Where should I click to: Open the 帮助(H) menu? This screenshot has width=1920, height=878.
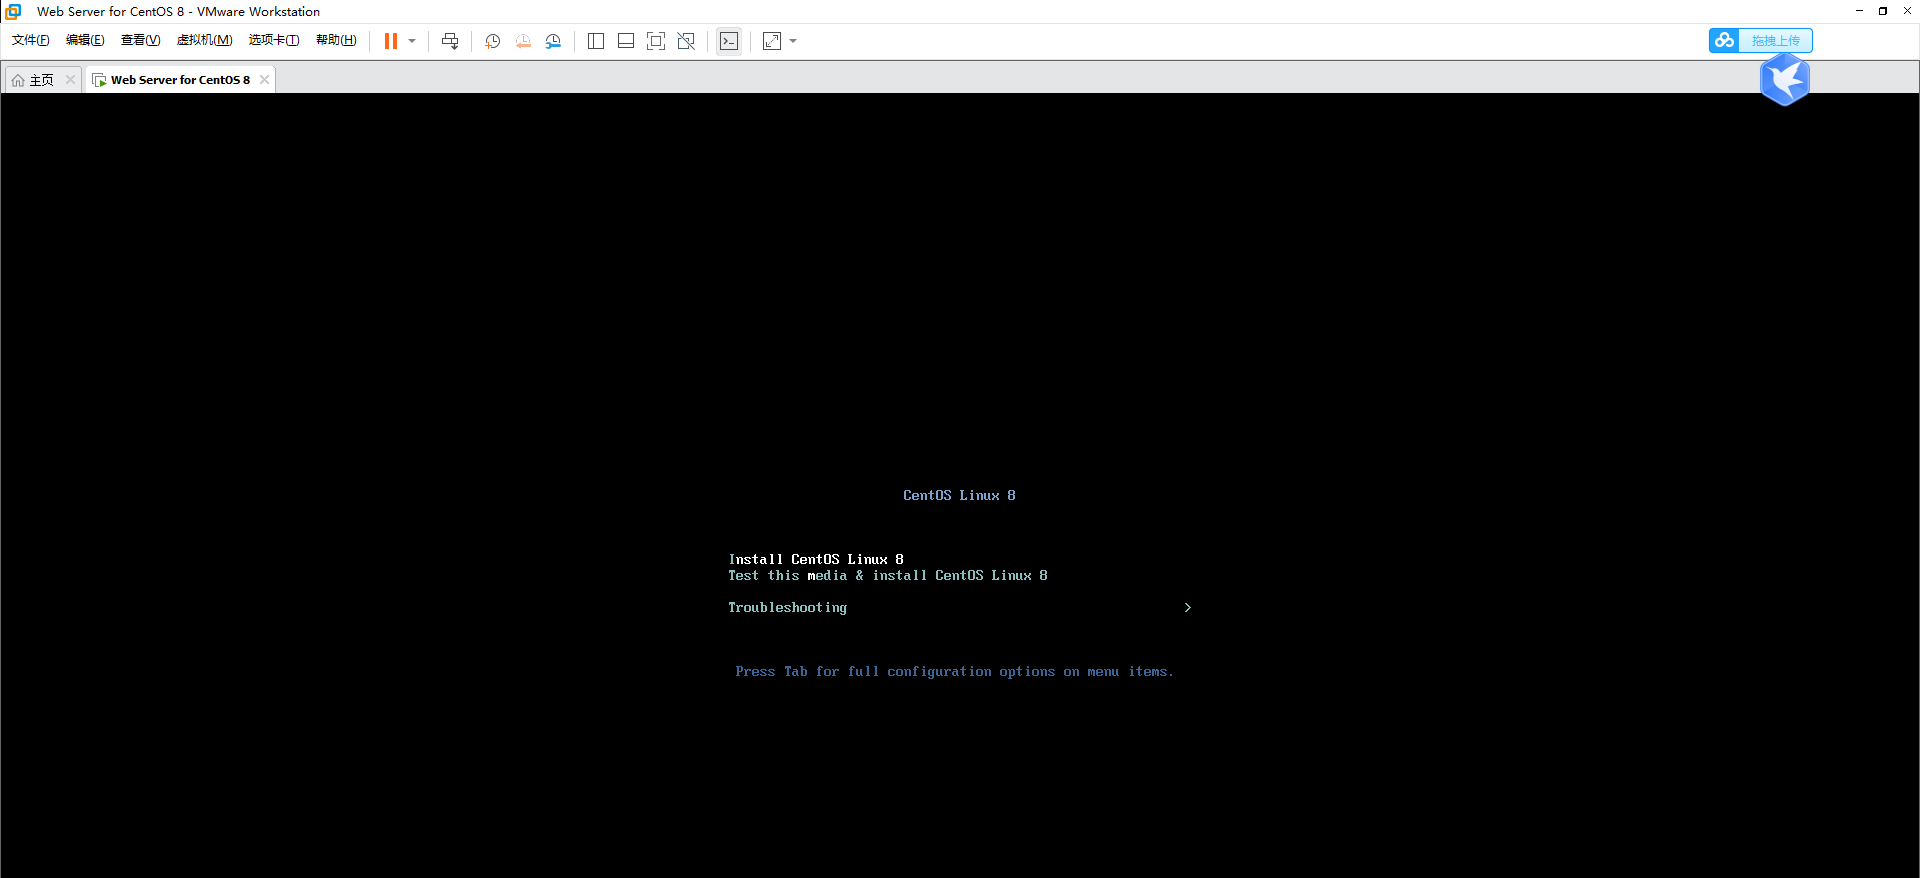[x=336, y=40]
